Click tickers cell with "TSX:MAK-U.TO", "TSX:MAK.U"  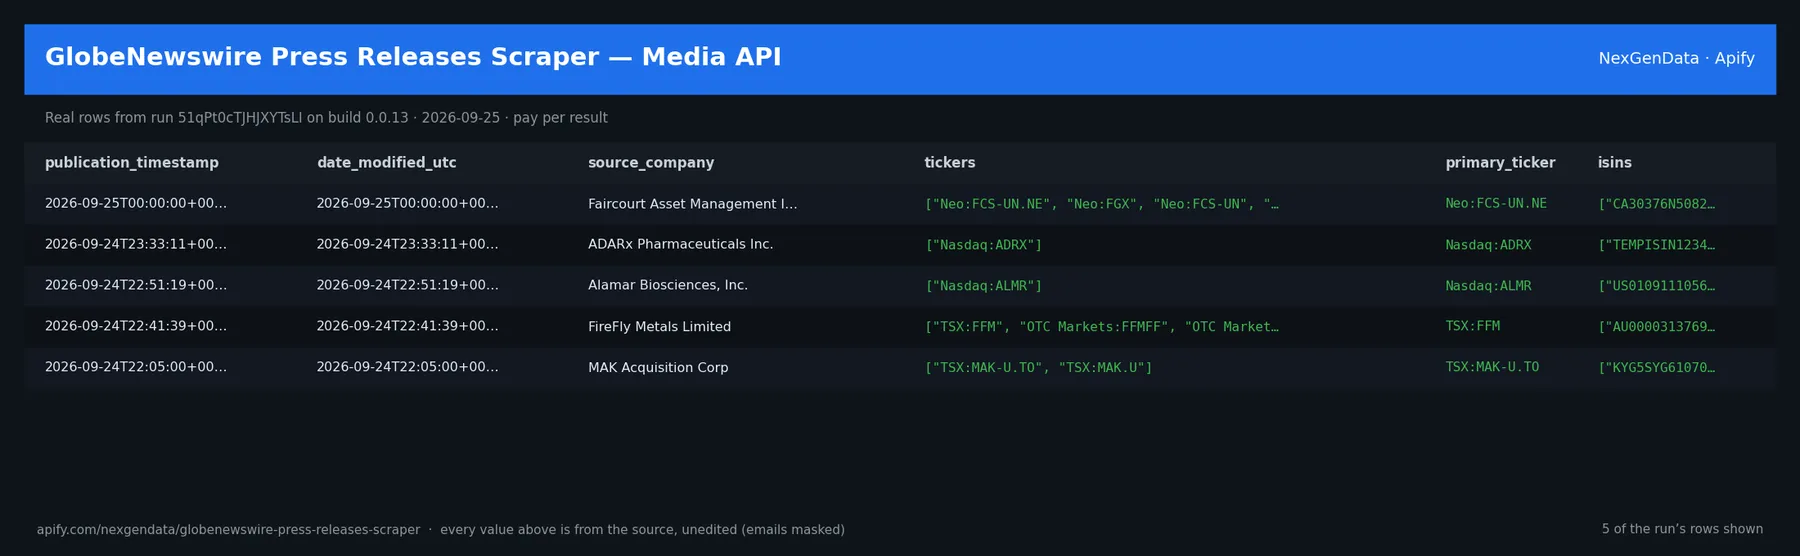tap(1039, 368)
